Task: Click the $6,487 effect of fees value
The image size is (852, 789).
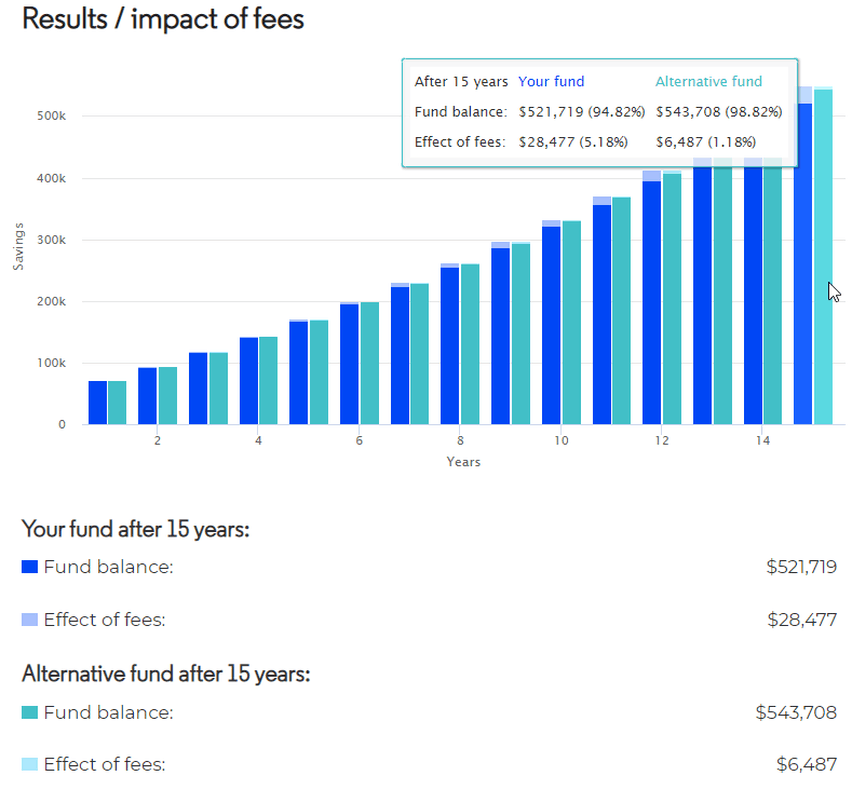Action: click(x=806, y=764)
